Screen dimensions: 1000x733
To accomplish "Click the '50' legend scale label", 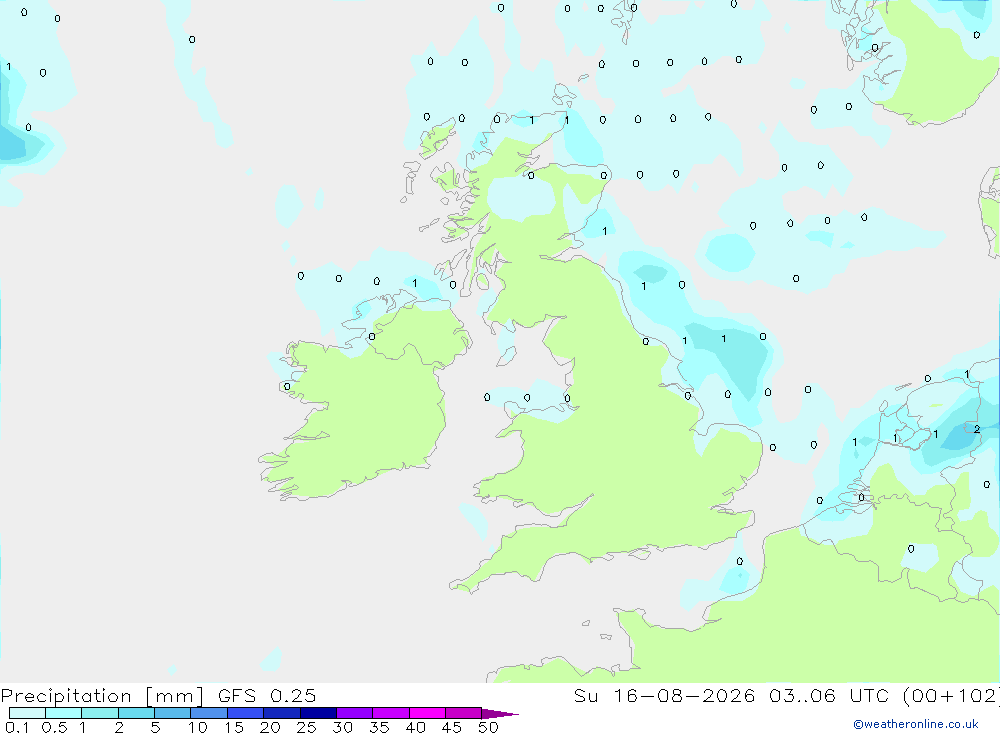I will coord(489,727).
